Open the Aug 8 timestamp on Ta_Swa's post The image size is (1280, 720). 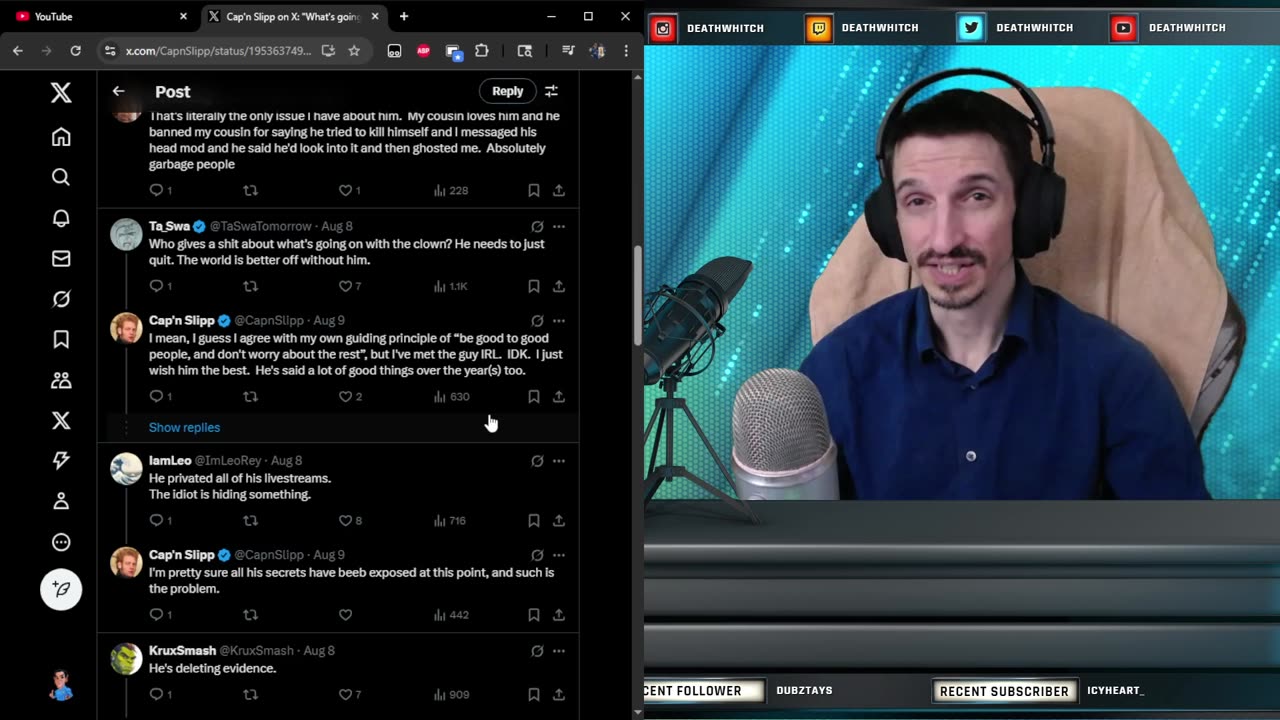pyautogui.click(x=337, y=226)
